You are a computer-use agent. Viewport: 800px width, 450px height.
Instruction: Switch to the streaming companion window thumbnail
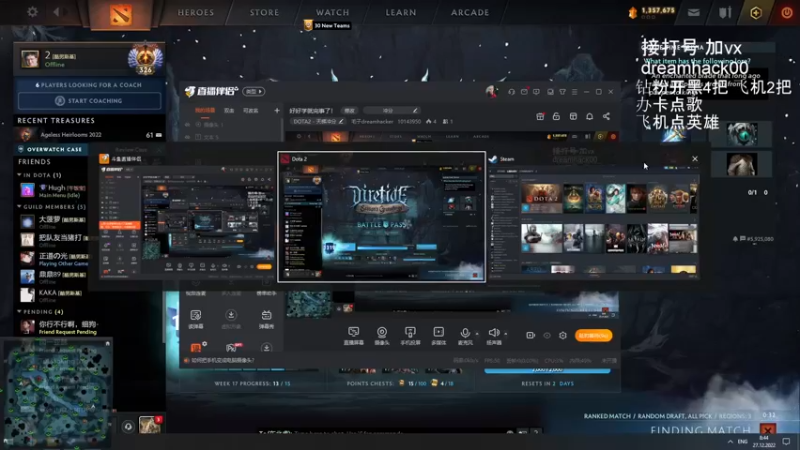tap(186, 216)
